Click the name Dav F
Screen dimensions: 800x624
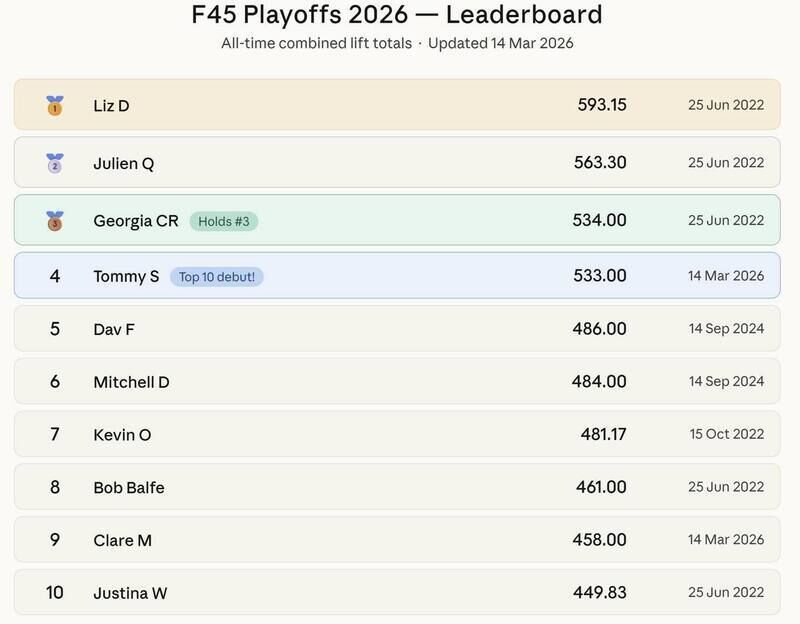click(114, 329)
